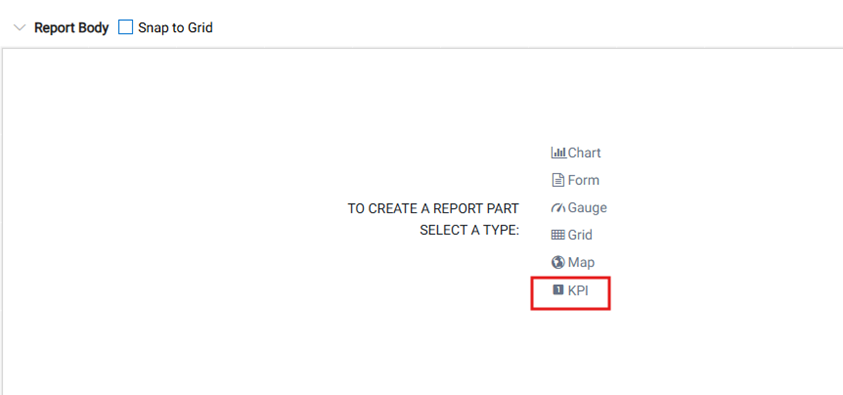Click the table icon beside Grid
Viewport: 843px width, 395px height.
coord(558,235)
